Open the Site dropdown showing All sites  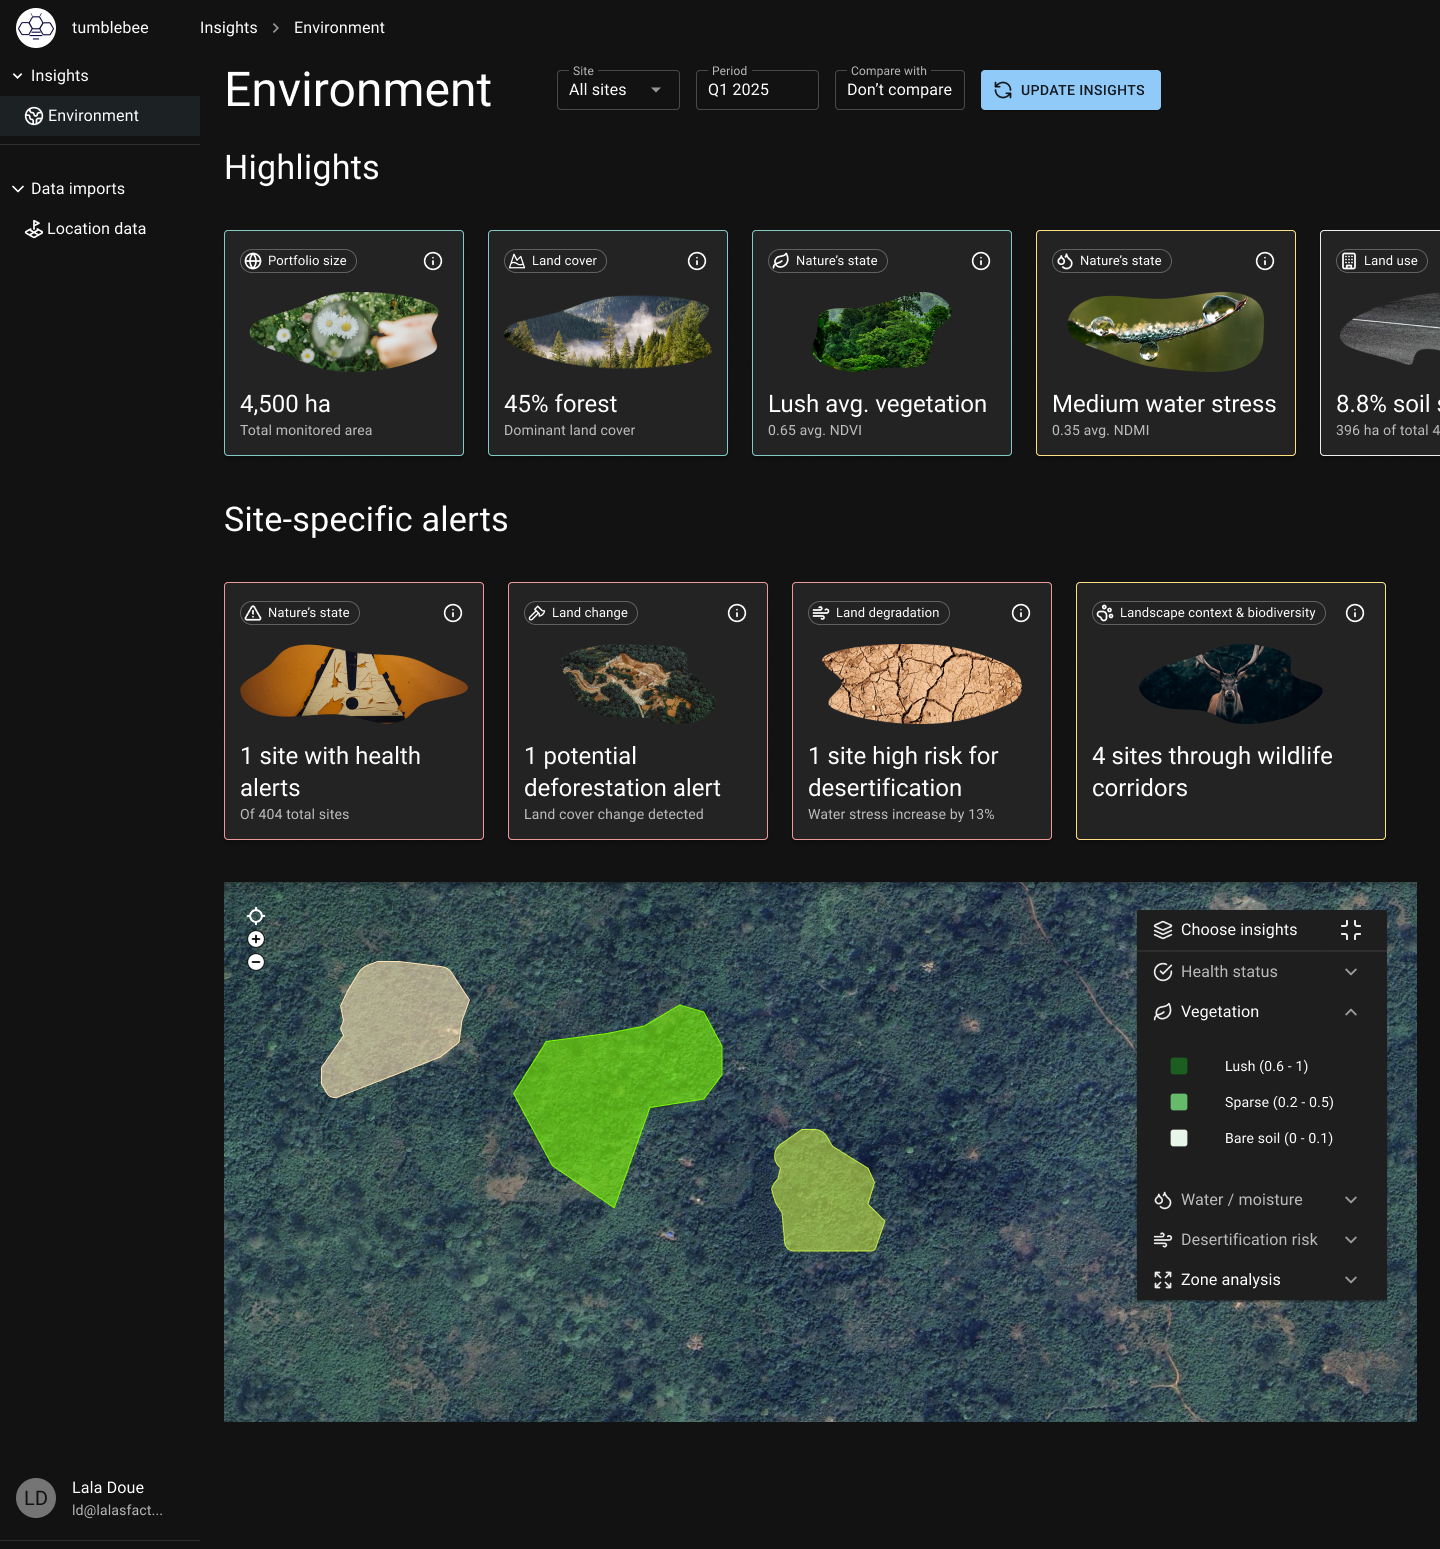pyautogui.click(x=618, y=90)
